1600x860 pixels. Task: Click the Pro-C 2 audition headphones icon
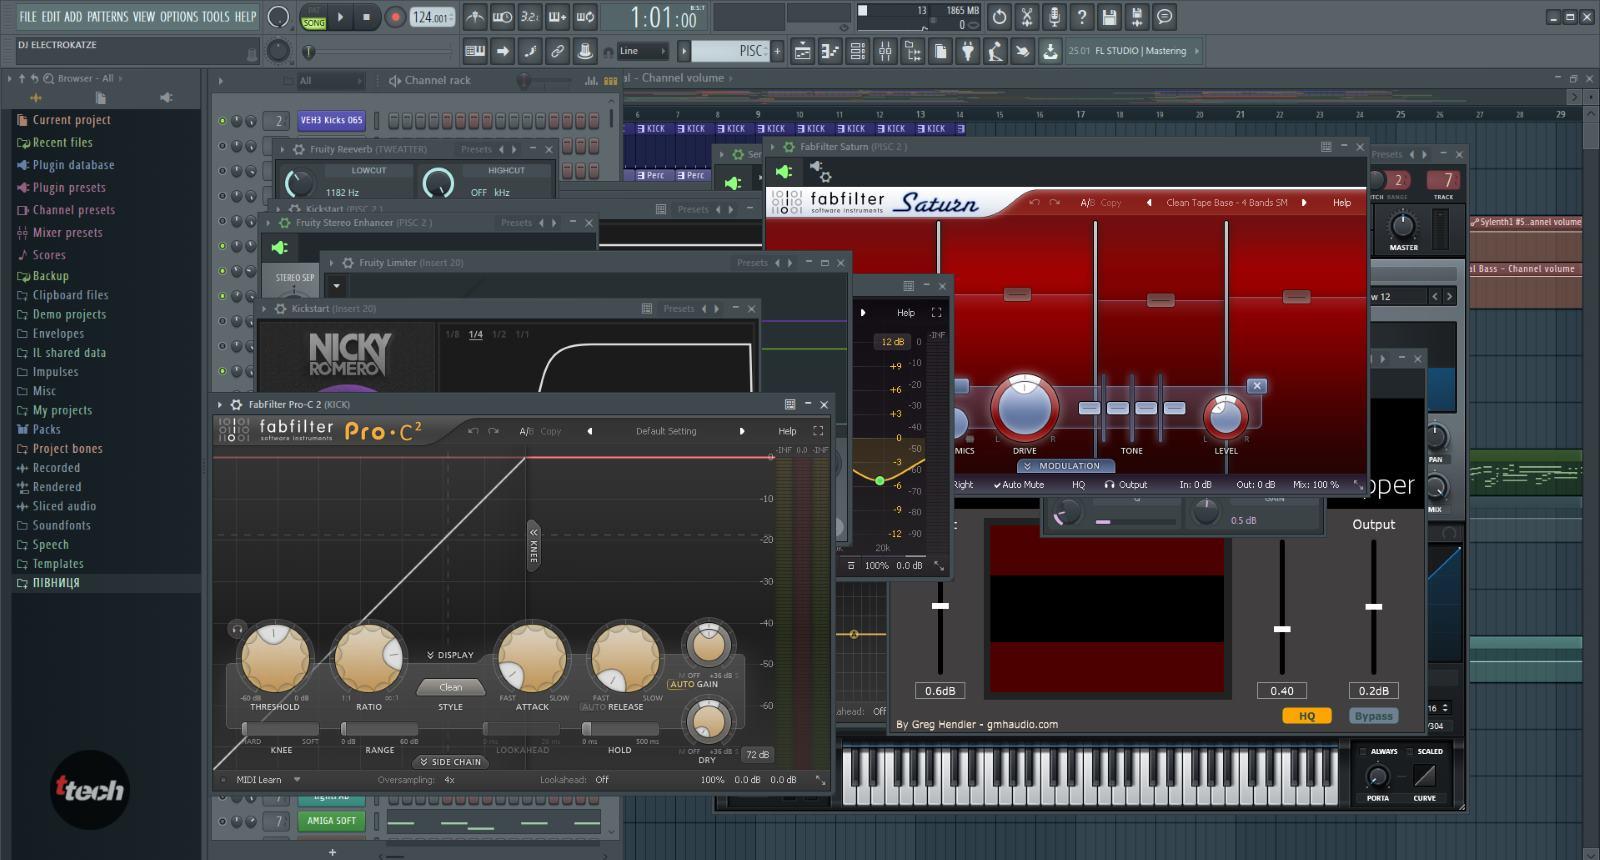click(x=237, y=629)
